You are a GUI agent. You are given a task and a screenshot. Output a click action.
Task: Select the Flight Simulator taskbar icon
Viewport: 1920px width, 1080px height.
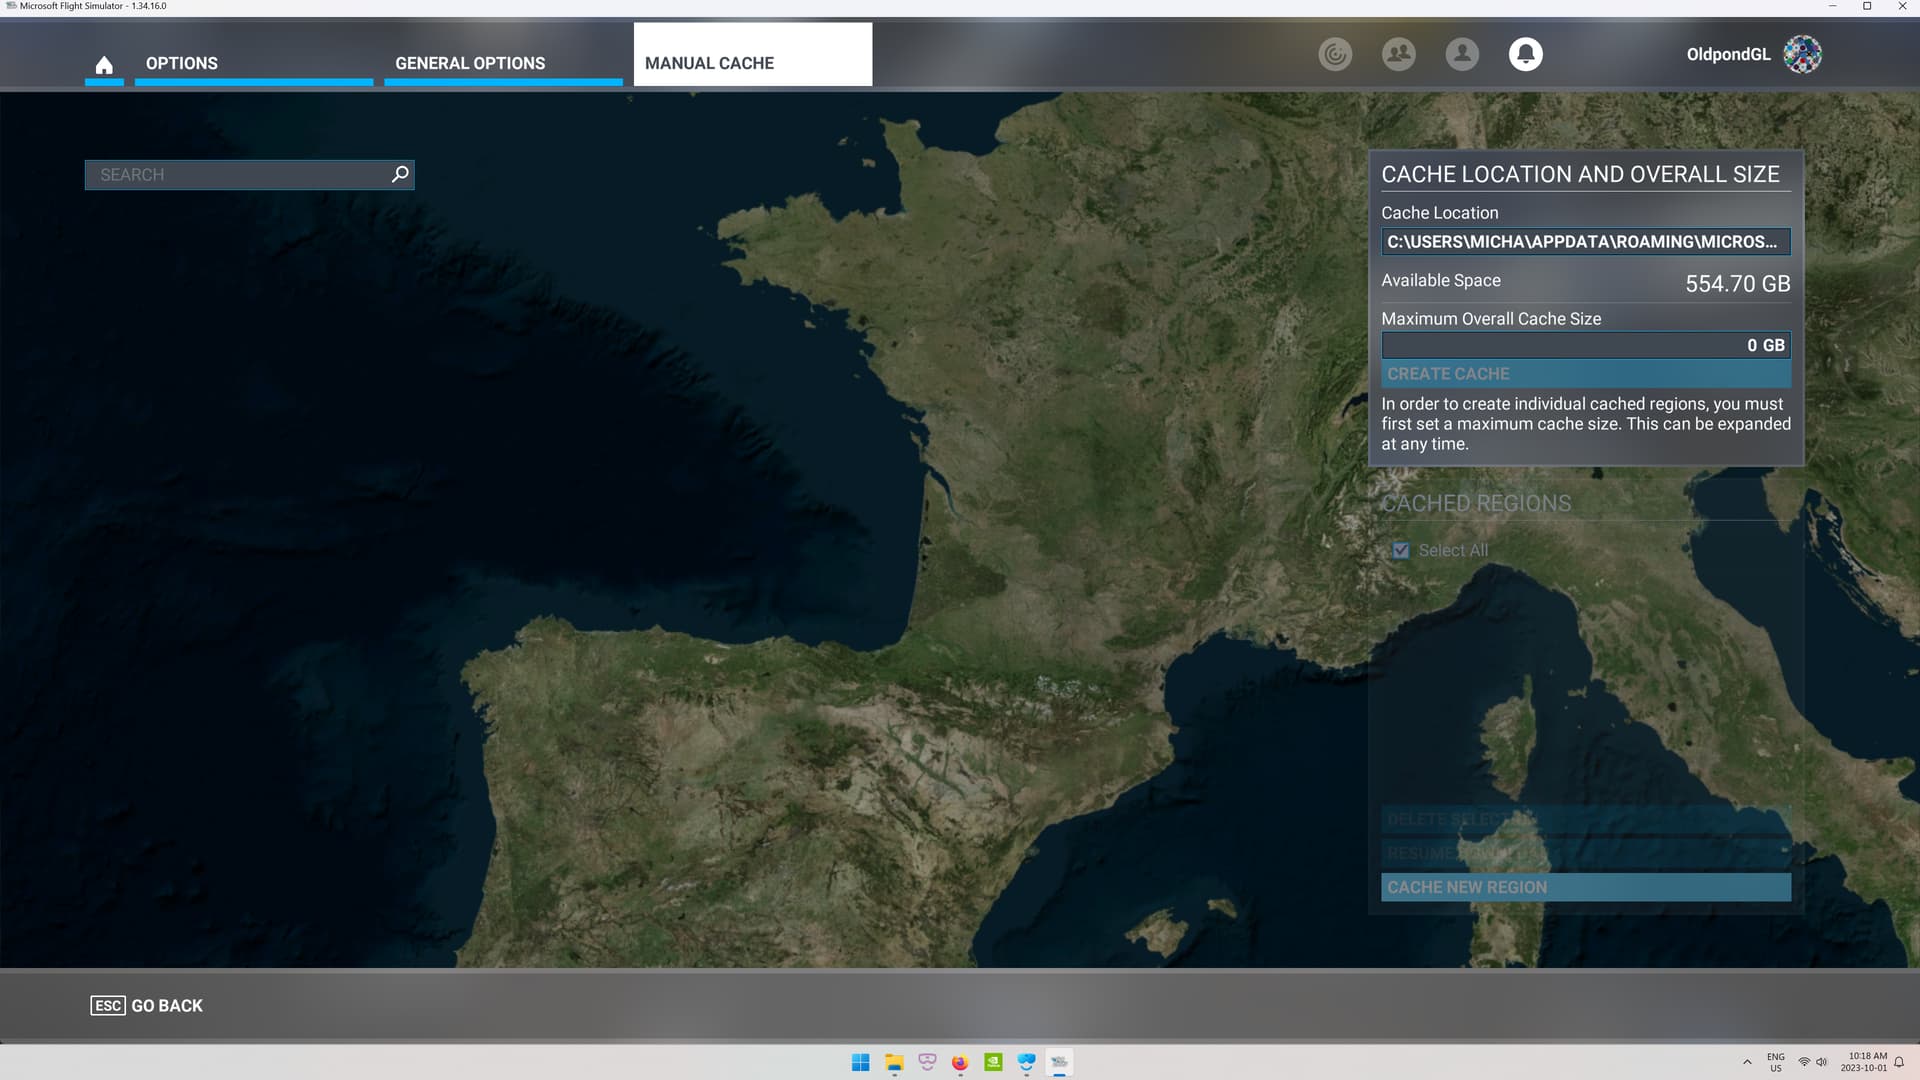(1059, 1062)
